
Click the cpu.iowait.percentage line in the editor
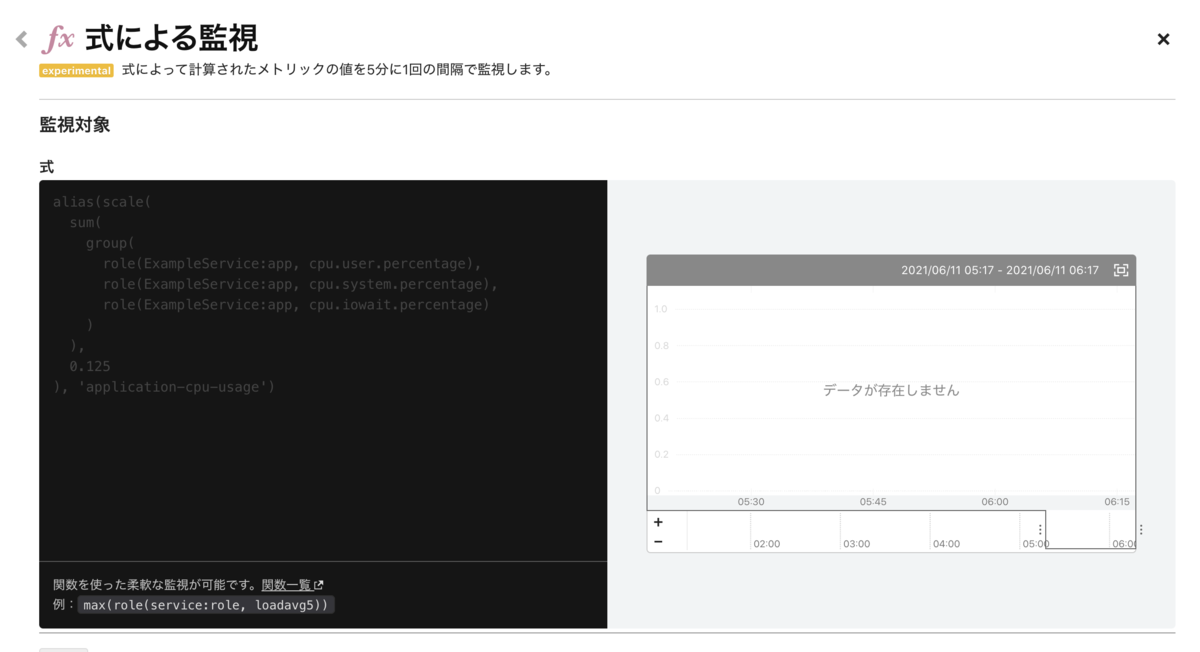click(296, 305)
